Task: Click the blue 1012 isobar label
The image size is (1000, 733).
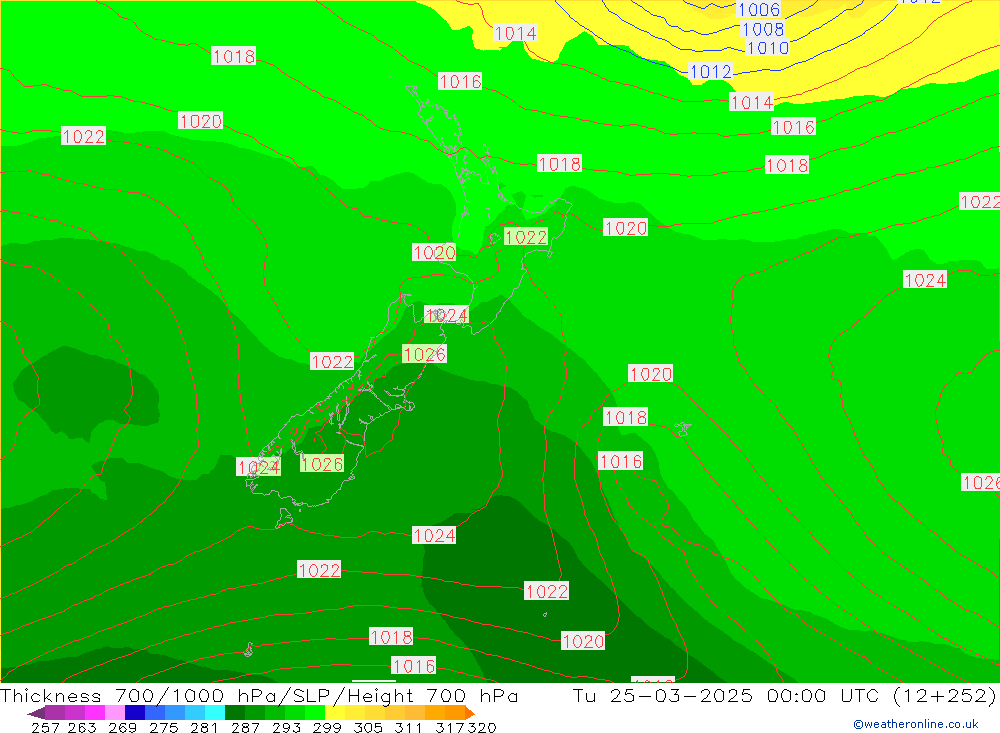Action: [x=710, y=71]
